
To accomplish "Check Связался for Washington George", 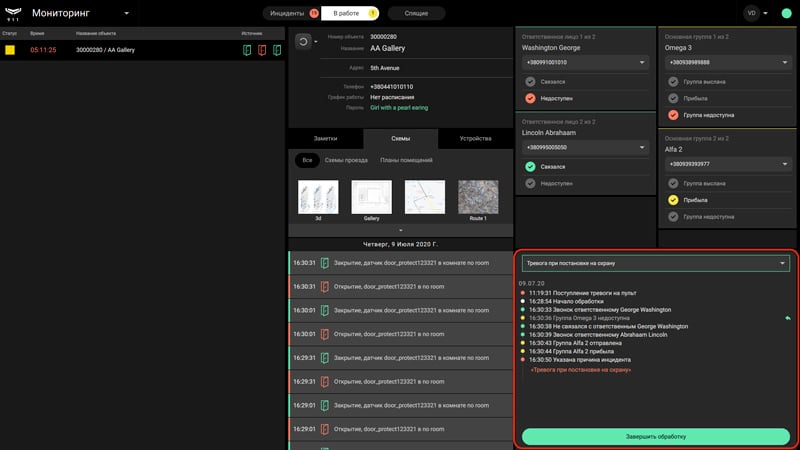I will (x=530, y=82).
